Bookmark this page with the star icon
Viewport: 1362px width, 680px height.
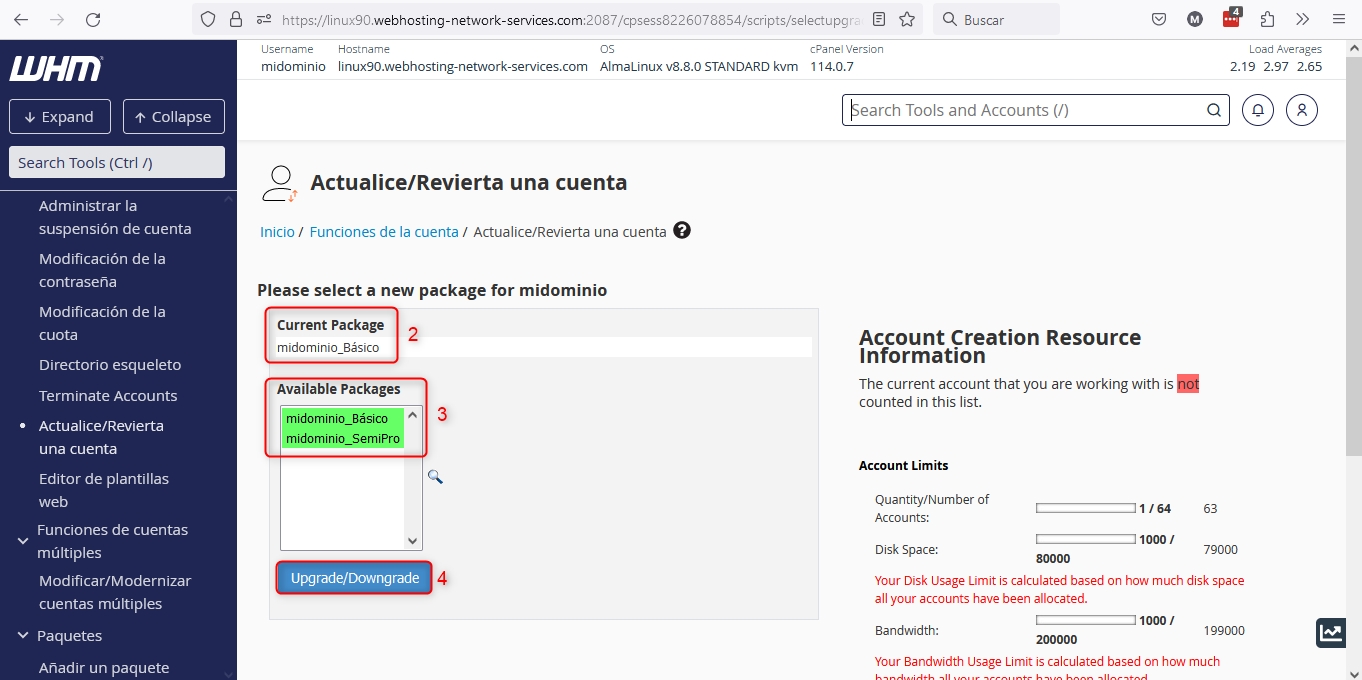(907, 19)
